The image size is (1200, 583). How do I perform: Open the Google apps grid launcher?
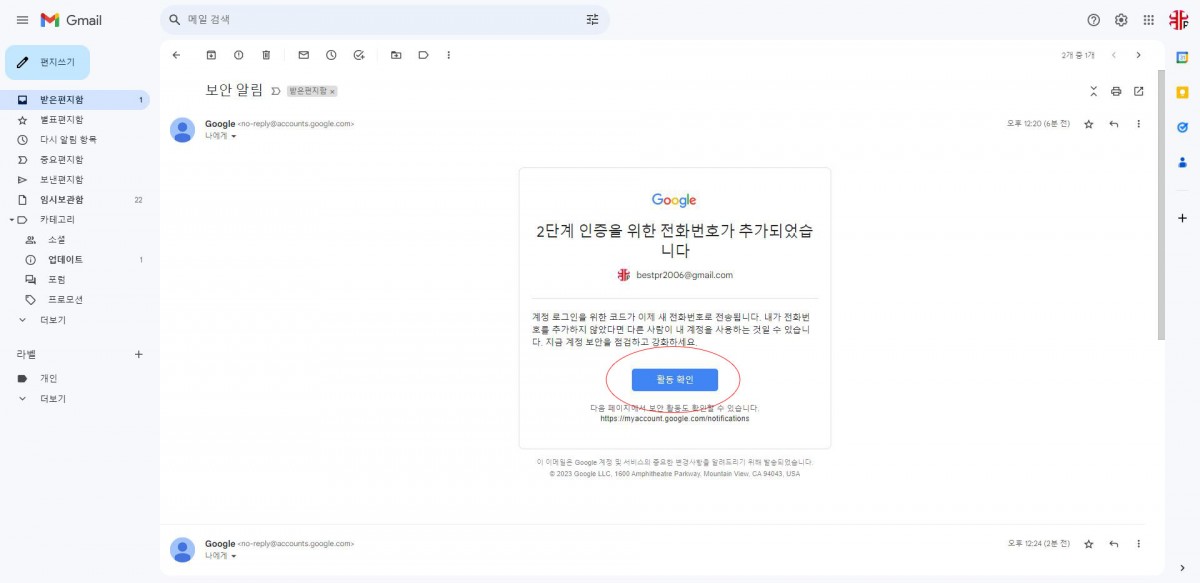[1148, 20]
